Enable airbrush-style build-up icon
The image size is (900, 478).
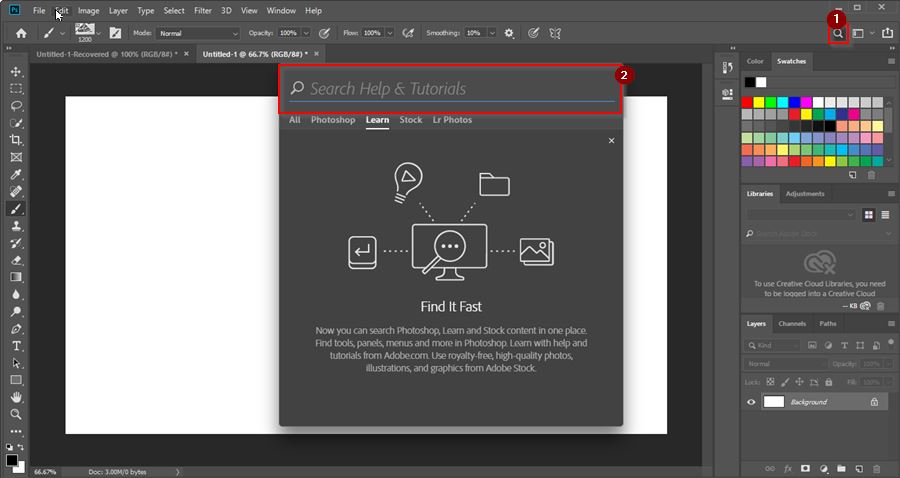(408, 33)
